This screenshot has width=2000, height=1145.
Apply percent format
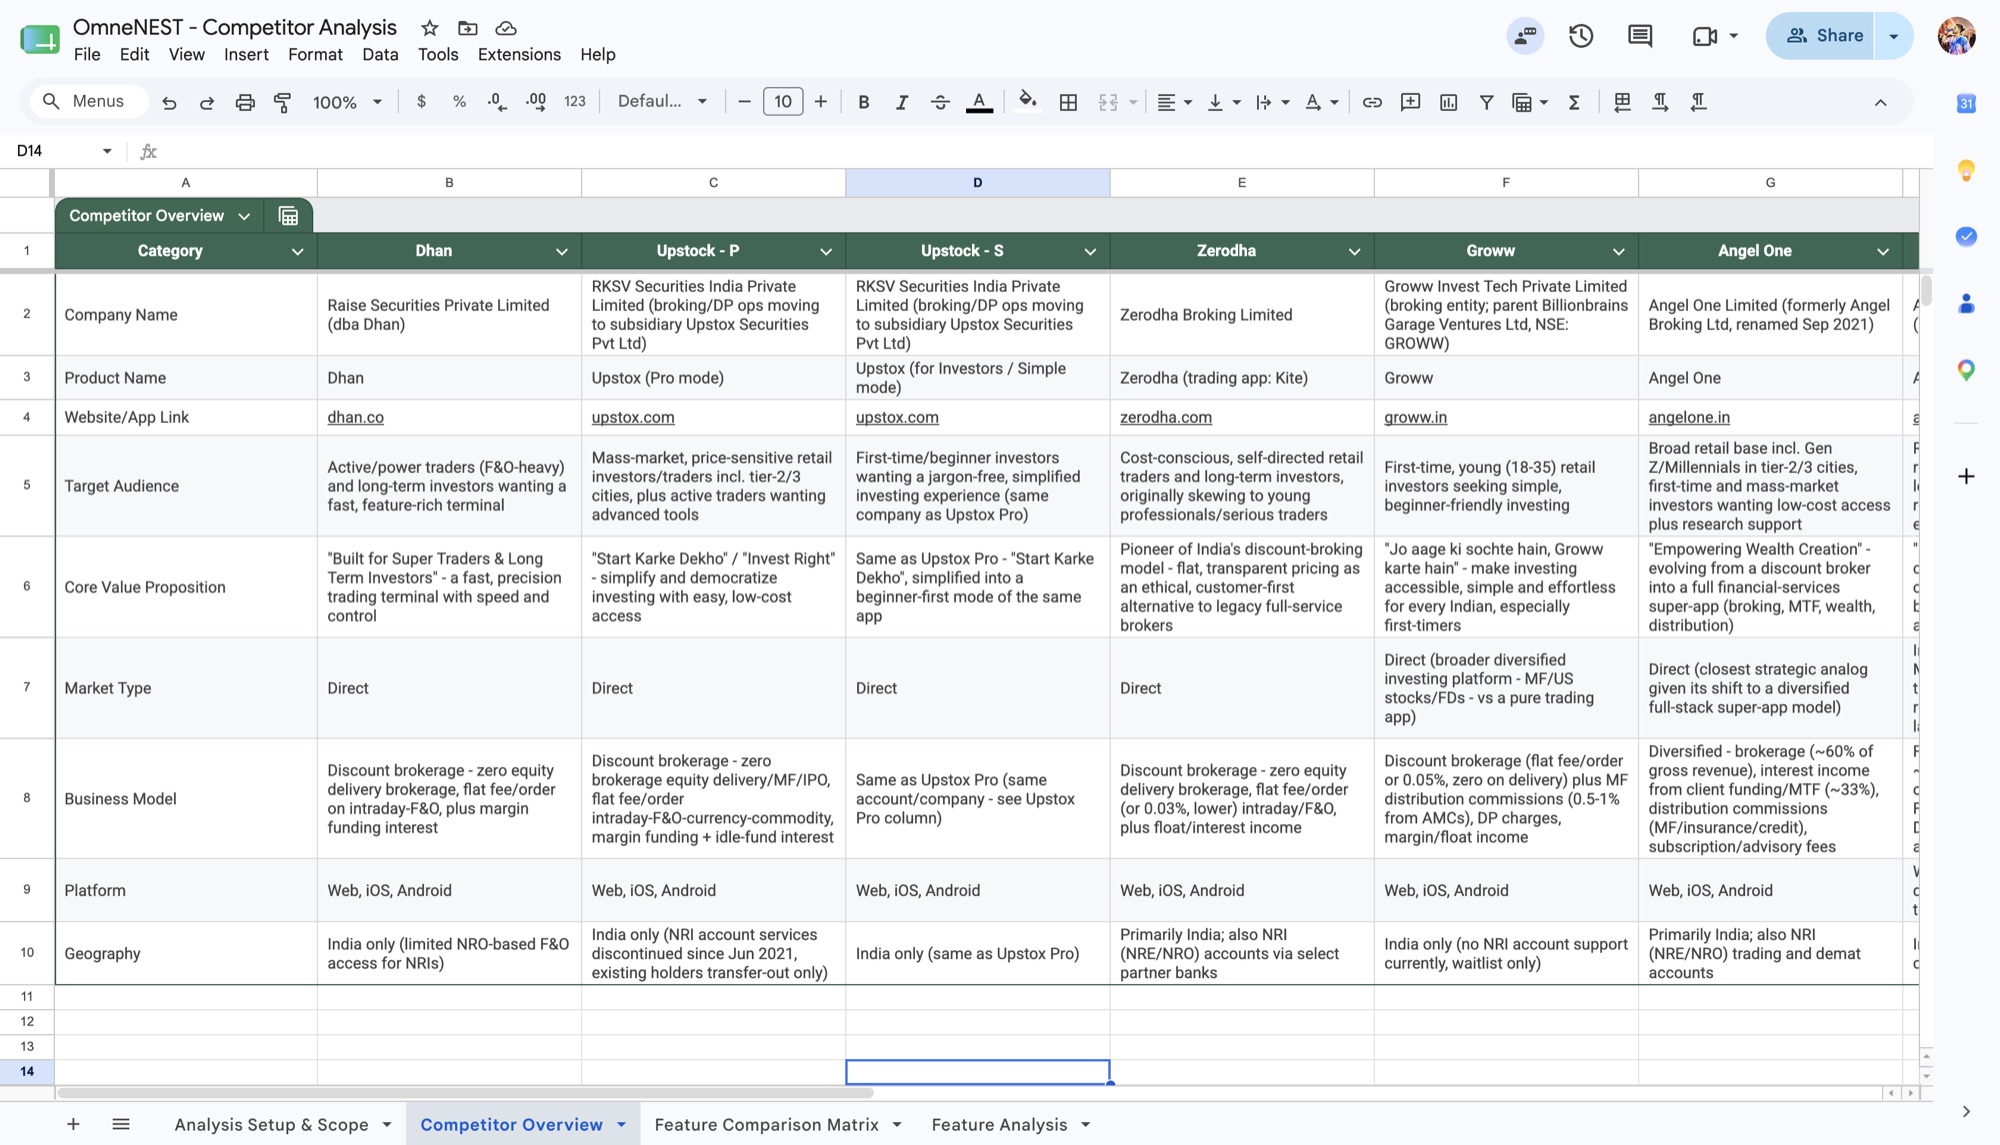click(x=459, y=102)
